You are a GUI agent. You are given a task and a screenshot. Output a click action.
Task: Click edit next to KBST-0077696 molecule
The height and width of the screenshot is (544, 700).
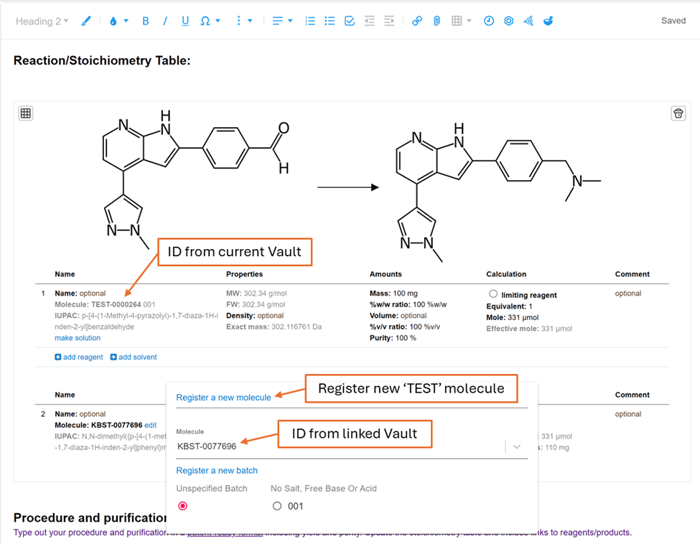click(150, 425)
